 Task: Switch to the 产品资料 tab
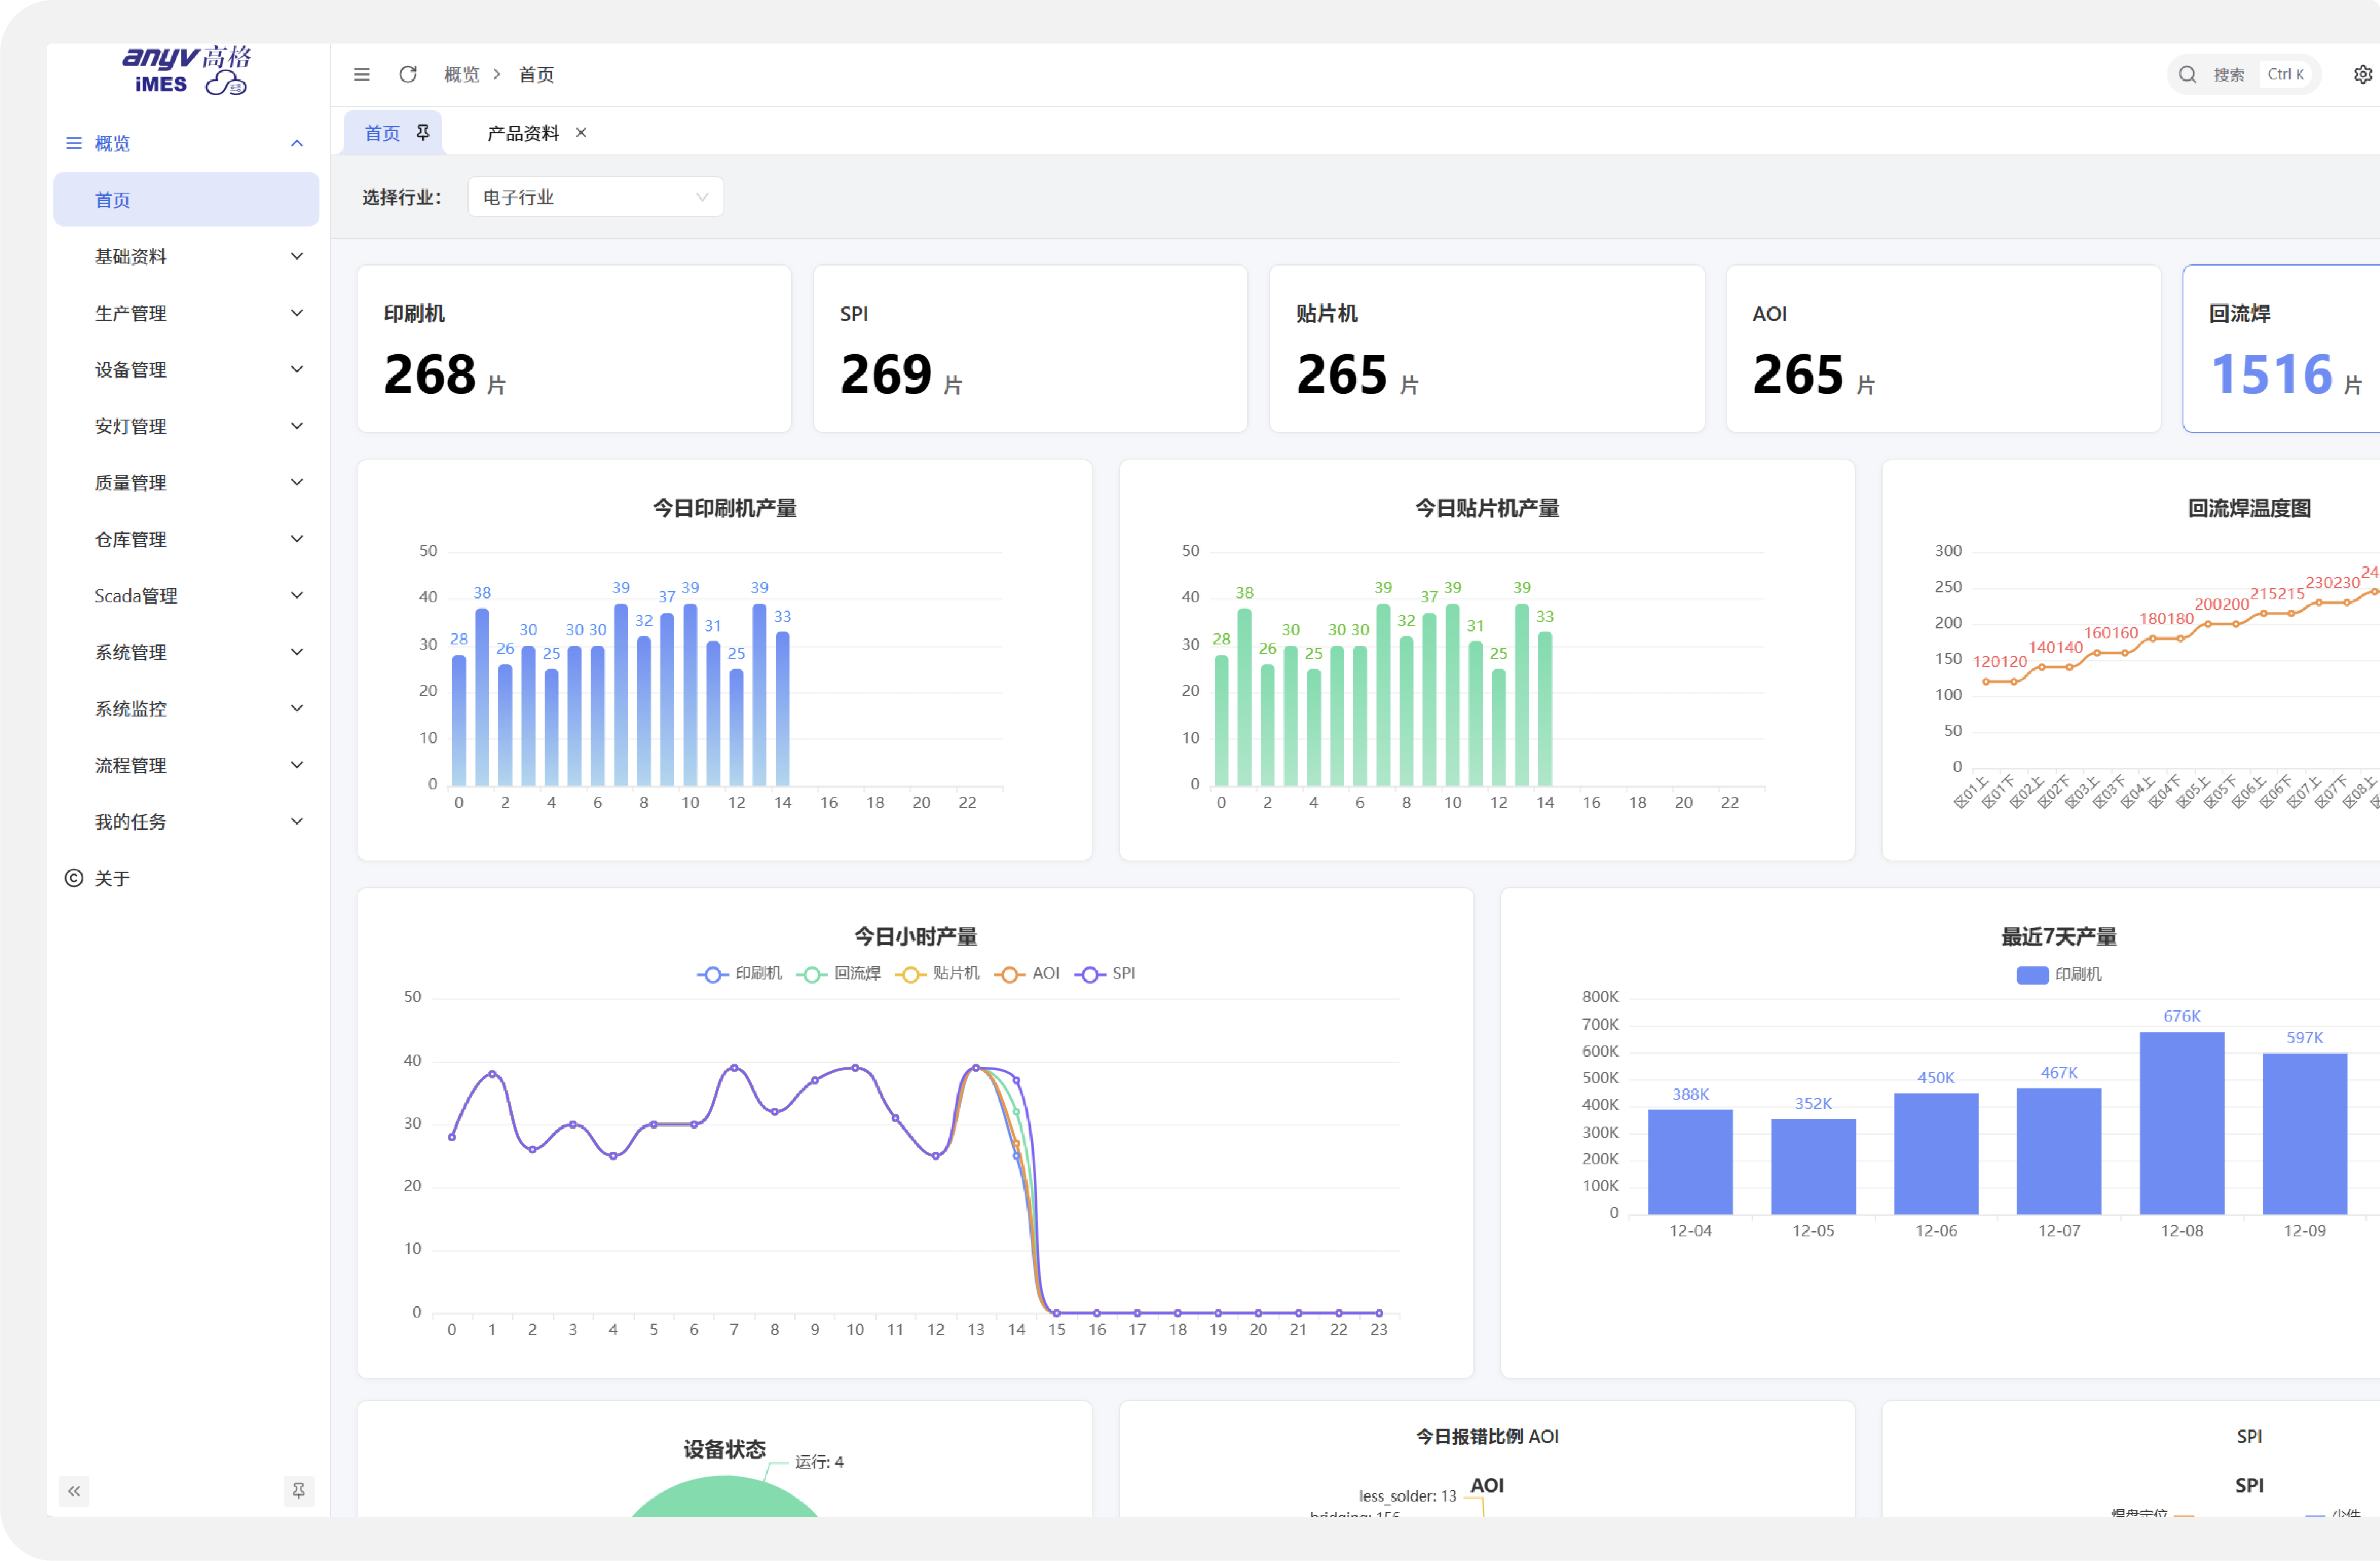point(523,133)
